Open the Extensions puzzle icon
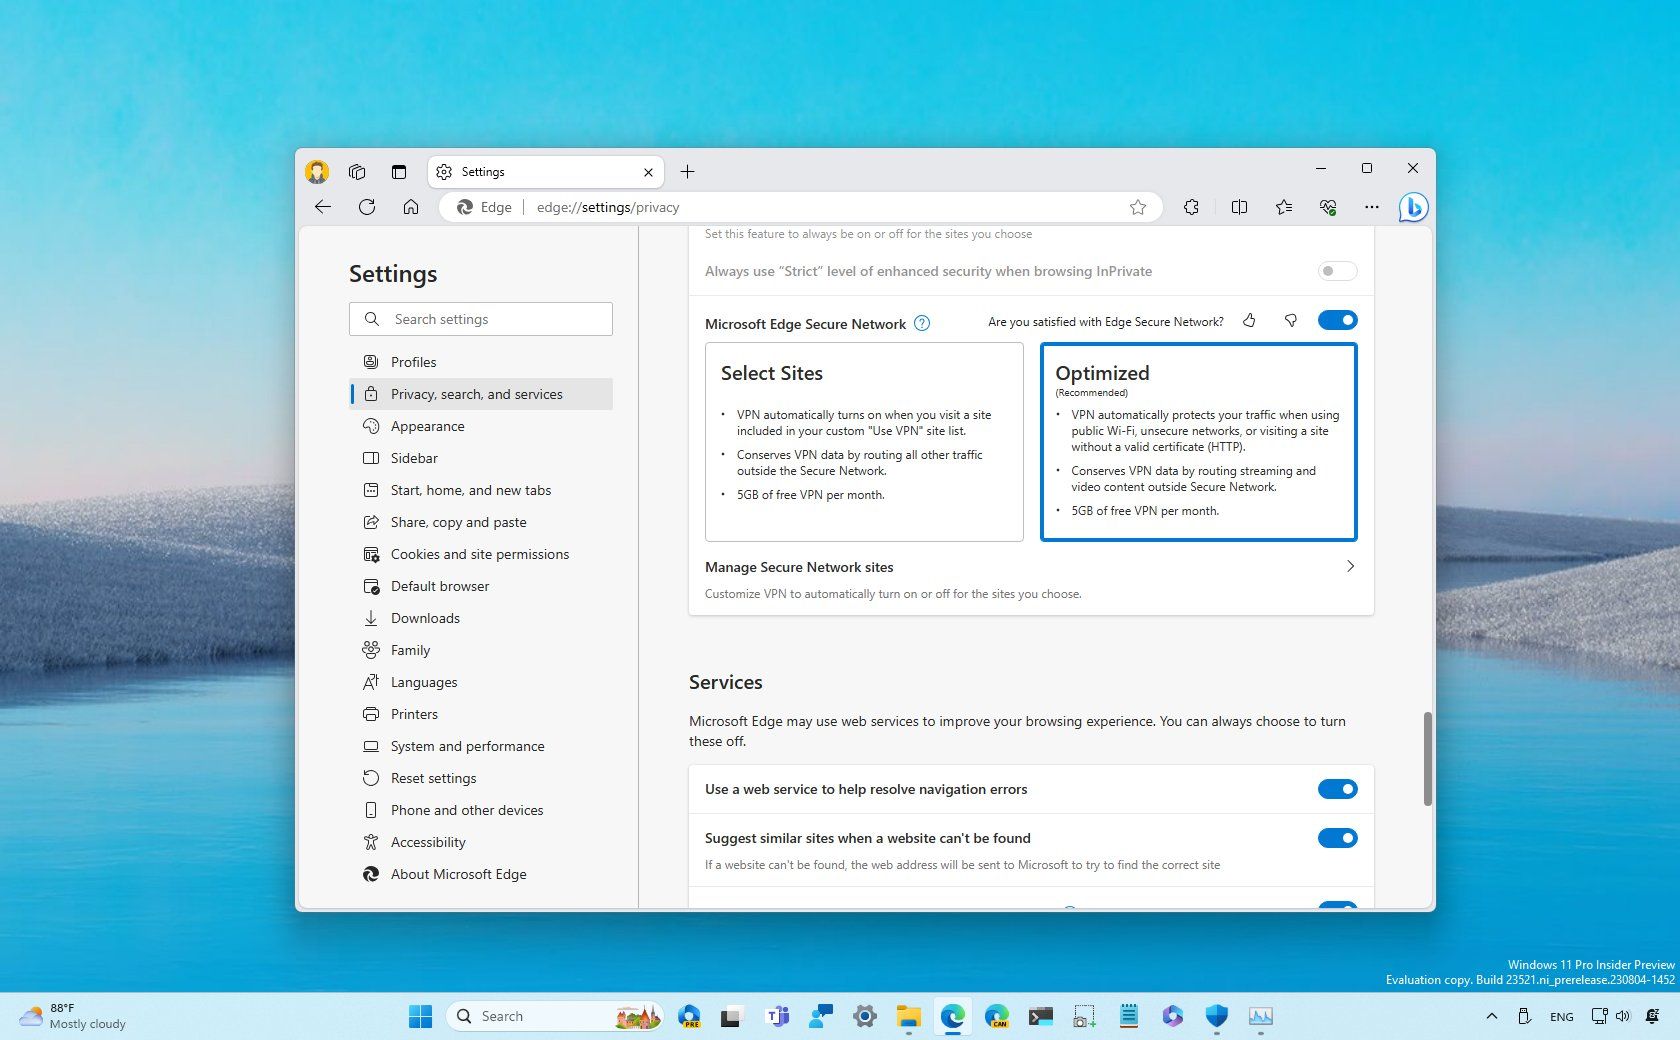The height and width of the screenshot is (1040, 1680). (1190, 207)
